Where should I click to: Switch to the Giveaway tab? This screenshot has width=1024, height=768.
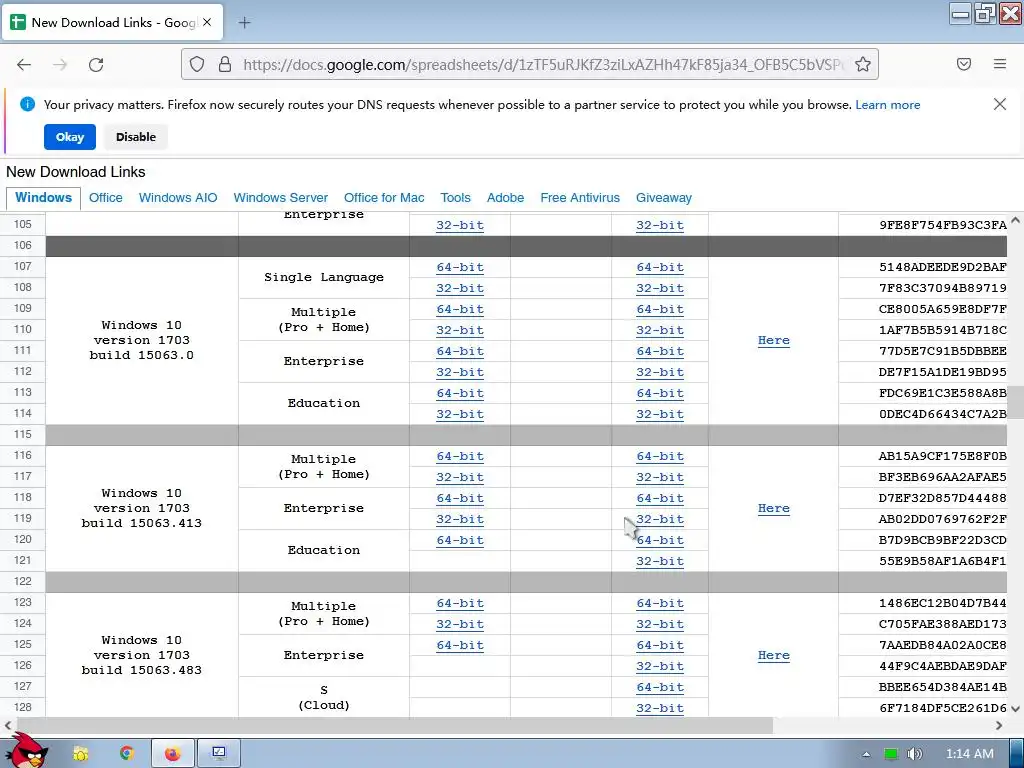pyautogui.click(x=664, y=198)
